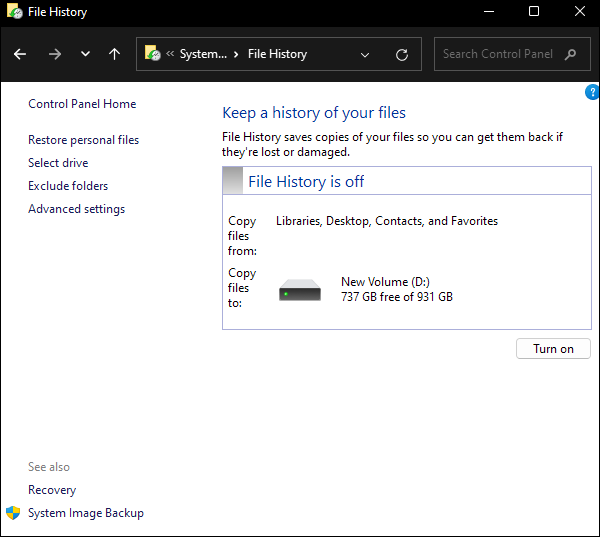The width and height of the screenshot is (600, 537).
Task: Click the chevron between System and File History
Action: click(236, 54)
